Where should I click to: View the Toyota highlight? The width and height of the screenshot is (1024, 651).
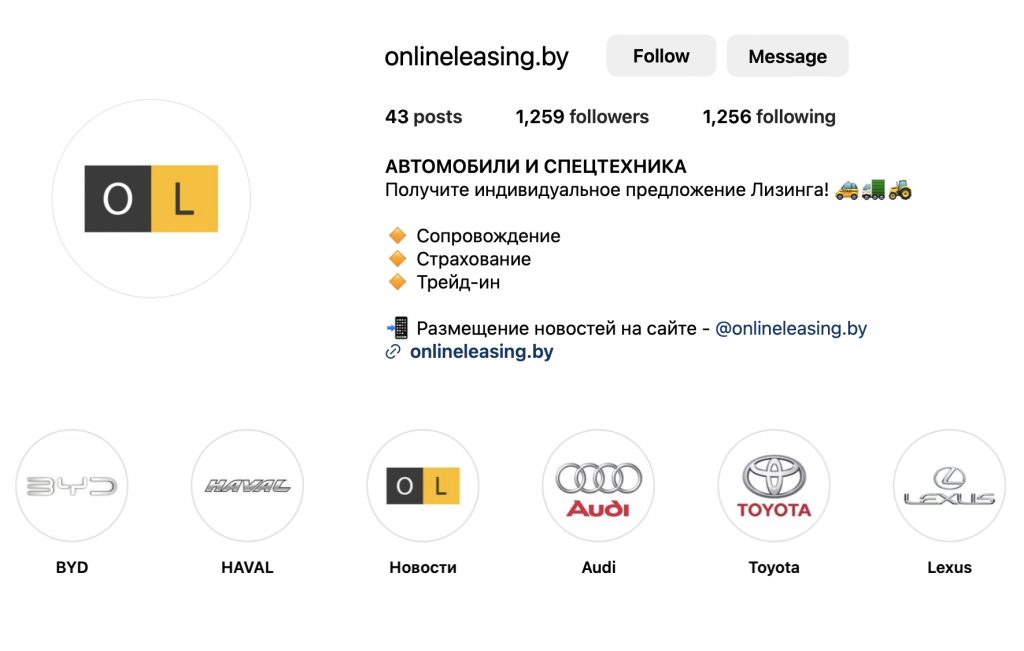coord(773,486)
